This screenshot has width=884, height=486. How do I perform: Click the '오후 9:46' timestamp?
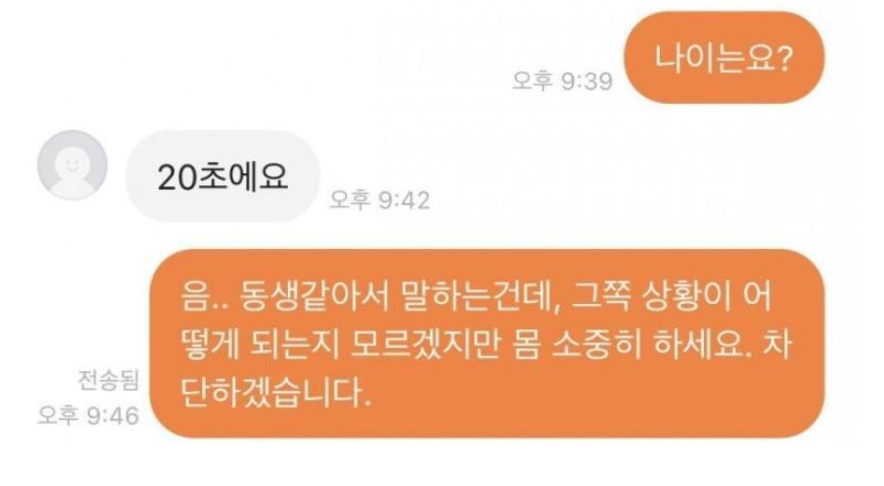pos(89,416)
